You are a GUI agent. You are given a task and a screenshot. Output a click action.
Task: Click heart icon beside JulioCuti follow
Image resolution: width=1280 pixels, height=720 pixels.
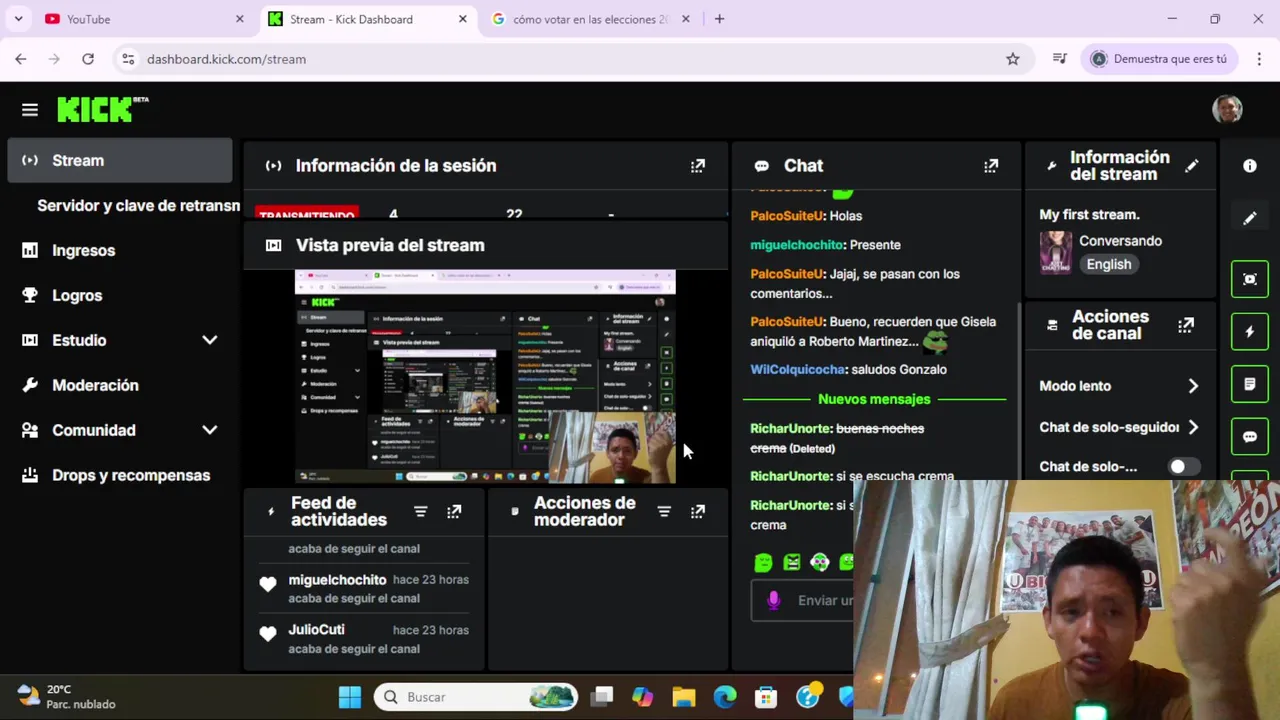[268, 634]
